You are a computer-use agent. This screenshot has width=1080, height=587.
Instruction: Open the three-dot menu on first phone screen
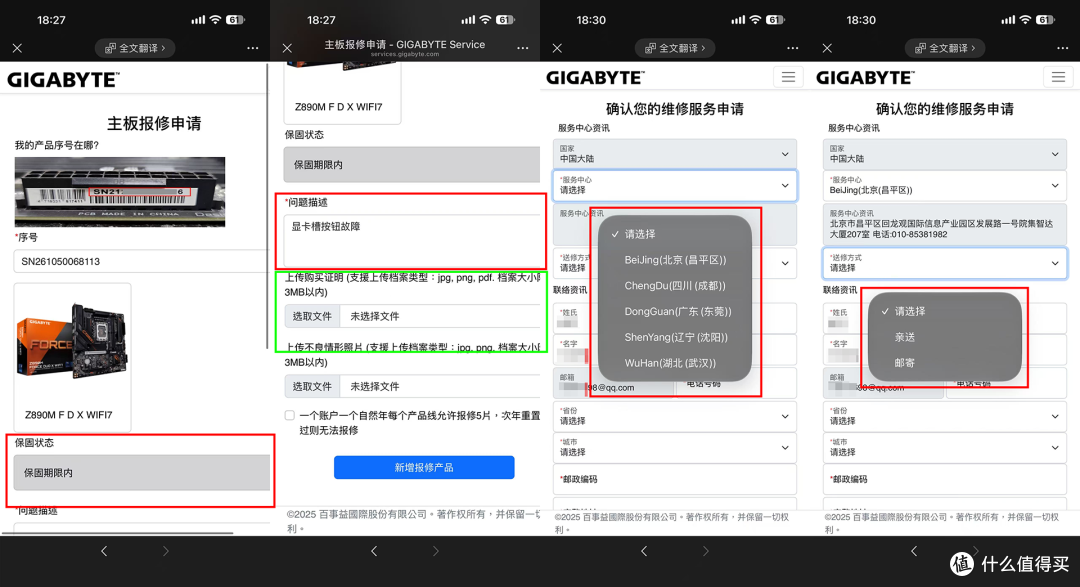[253, 48]
